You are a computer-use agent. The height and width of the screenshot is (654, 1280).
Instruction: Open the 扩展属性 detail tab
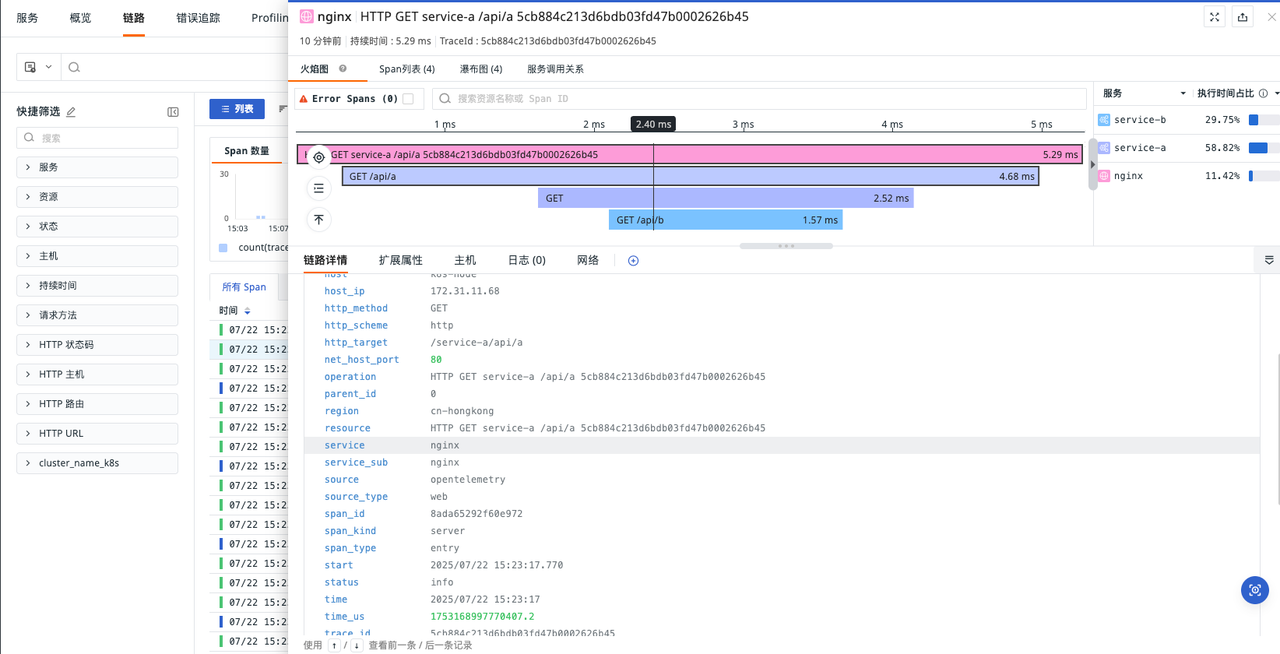click(x=400, y=260)
